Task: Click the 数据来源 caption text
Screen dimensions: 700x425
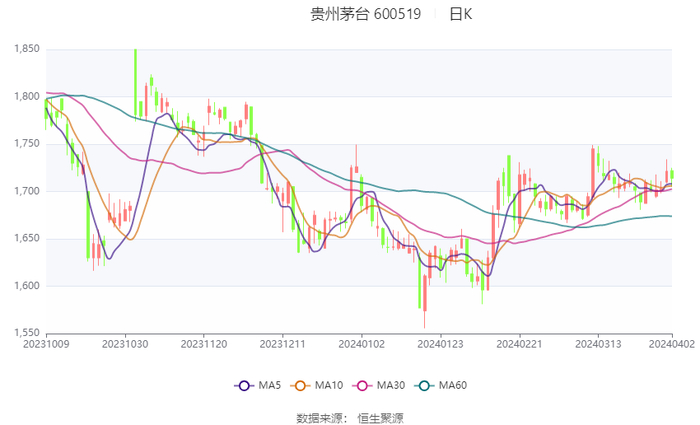Action: 320,417
